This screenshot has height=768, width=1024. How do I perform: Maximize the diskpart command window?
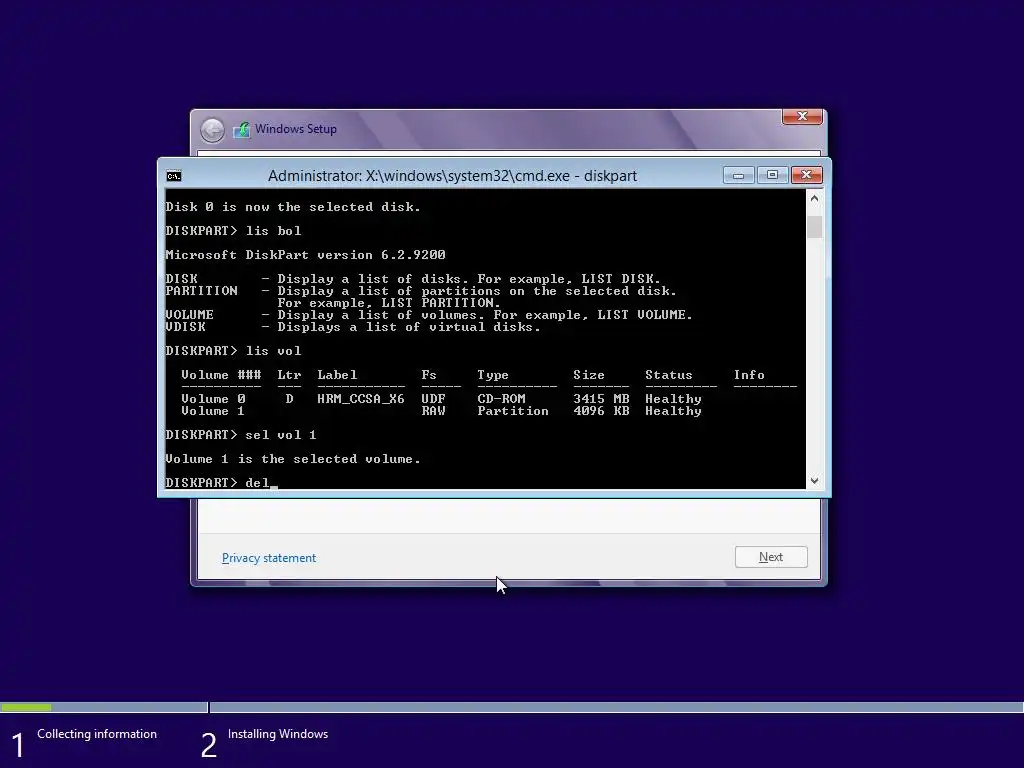pos(772,175)
